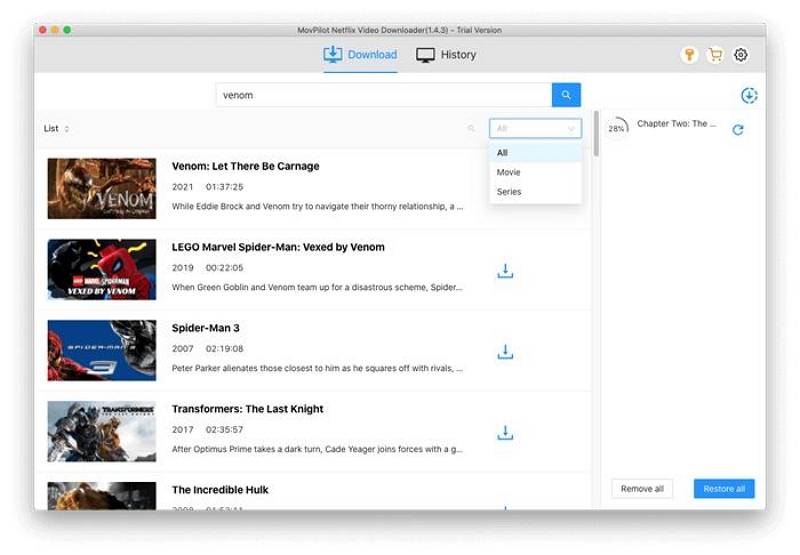Download Transformers: The Last Knight
Viewport: 800px width, 555px height.
505,433
